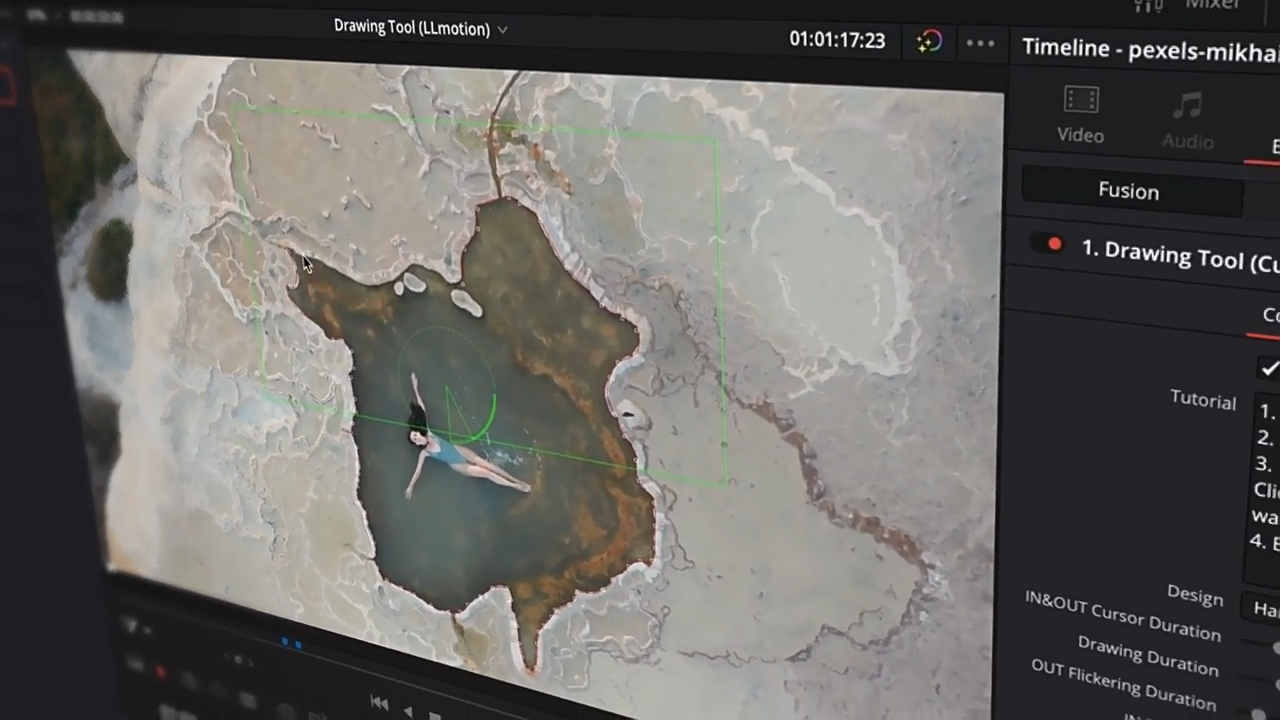Click the viewer timecode 01:01:17:23
Screen dimensions: 1280x720
836,40
